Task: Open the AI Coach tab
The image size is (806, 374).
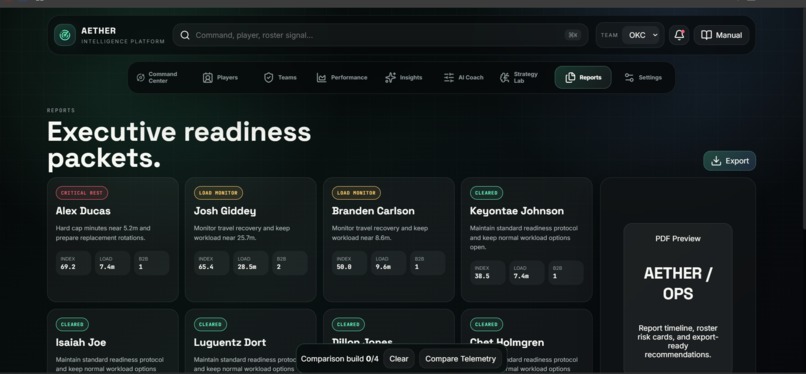Action: 464,78
